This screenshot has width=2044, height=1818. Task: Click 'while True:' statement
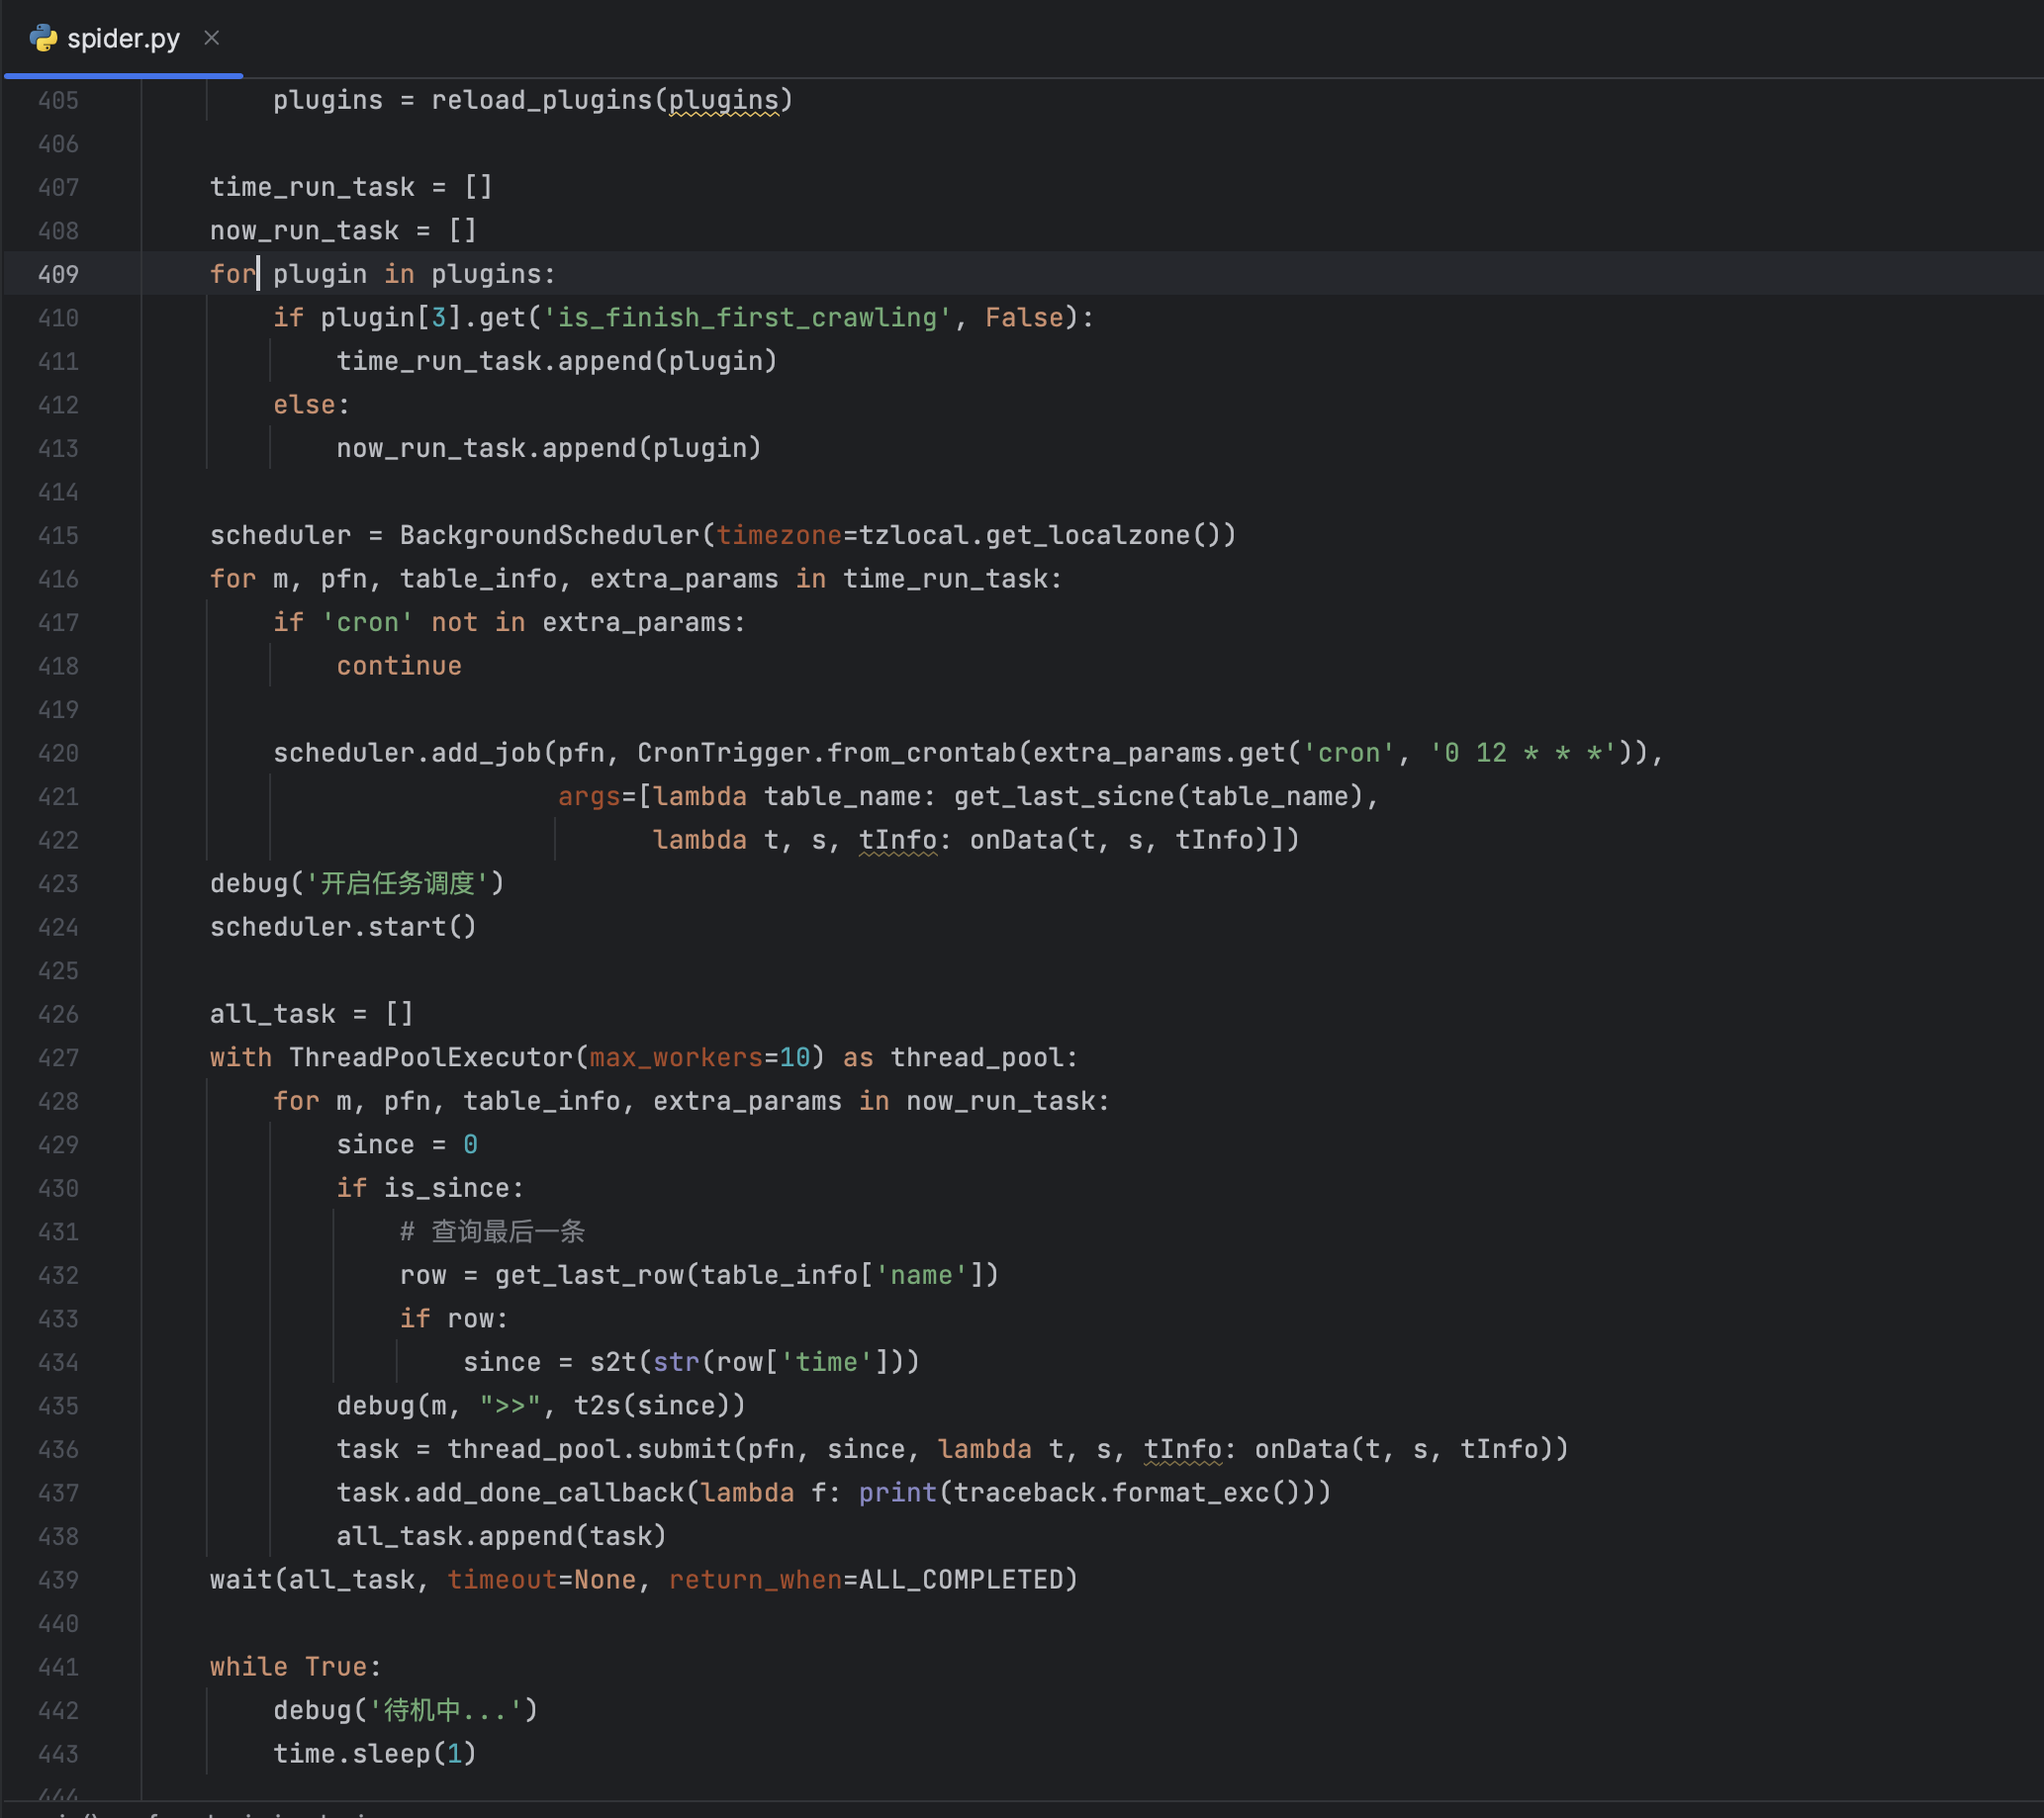click(296, 1667)
